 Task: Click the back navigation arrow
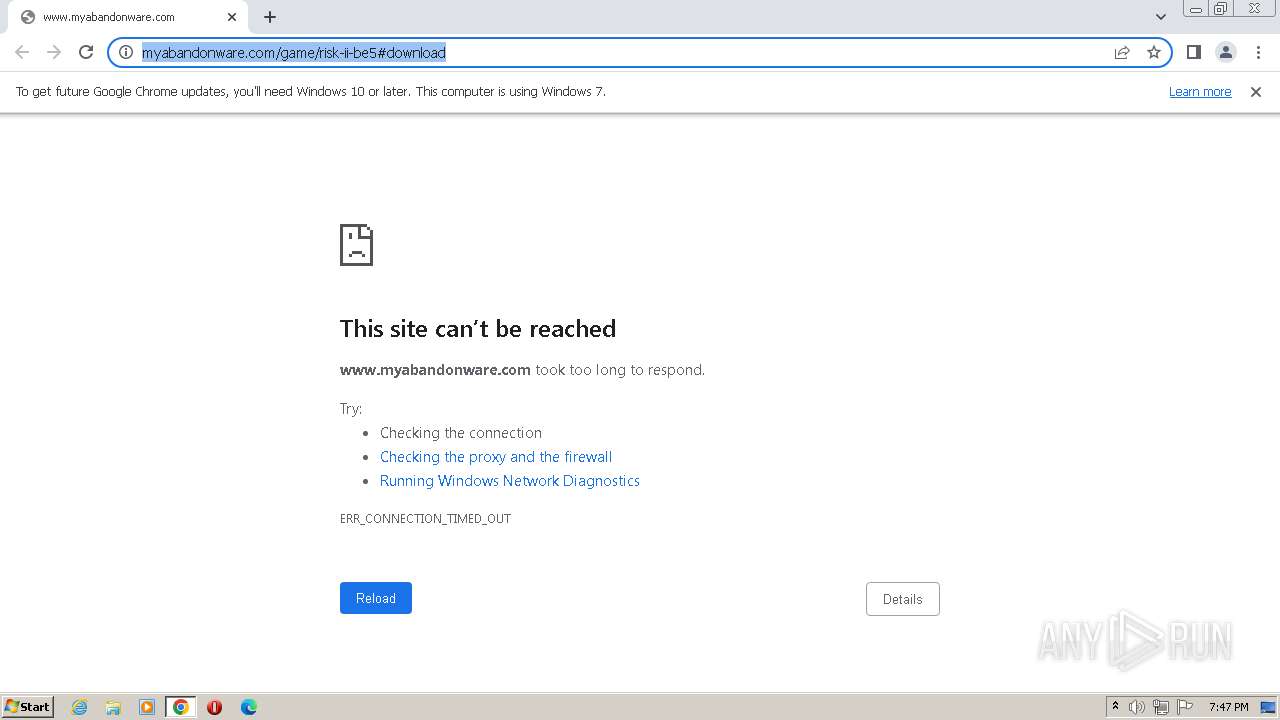[x=22, y=52]
